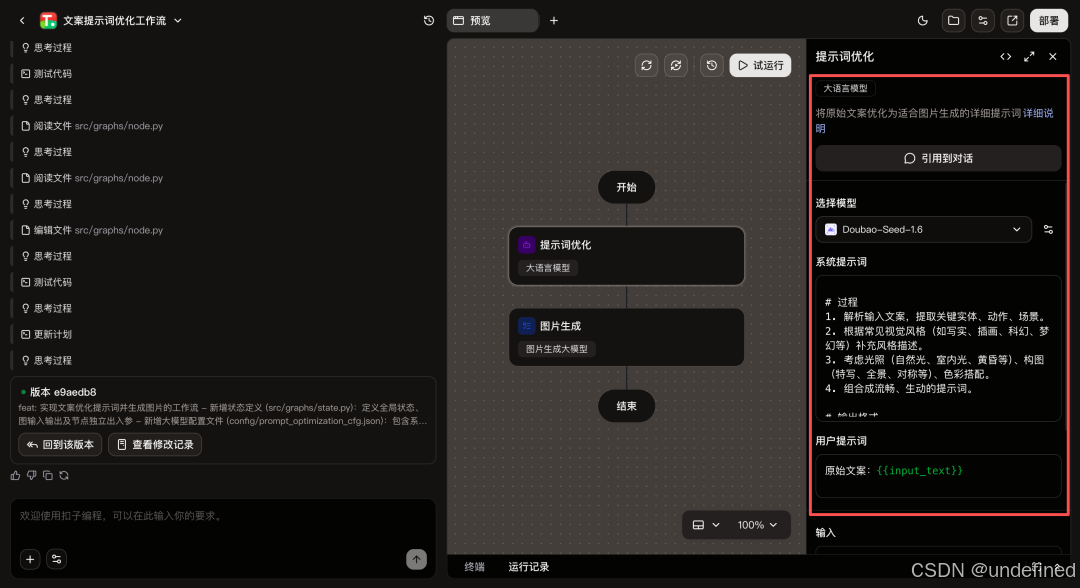Select the 结束 node
The width and height of the screenshot is (1080, 588).
pyautogui.click(x=626, y=406)
